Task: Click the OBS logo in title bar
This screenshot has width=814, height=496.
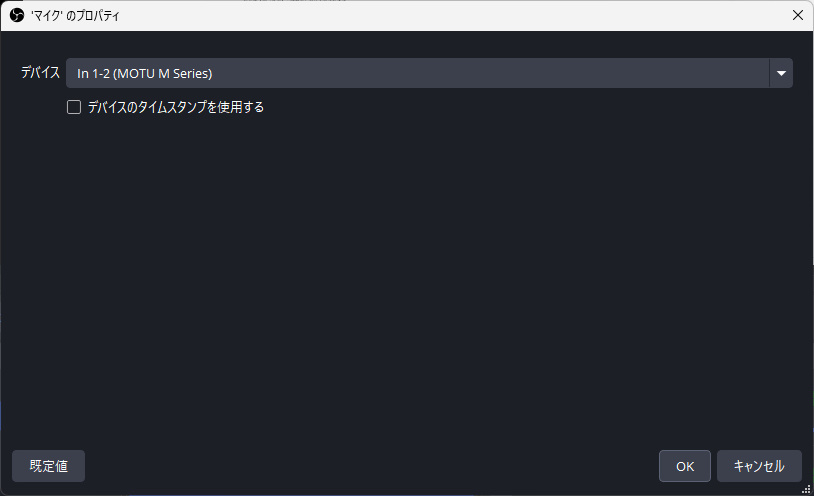Action: (16, 16)
